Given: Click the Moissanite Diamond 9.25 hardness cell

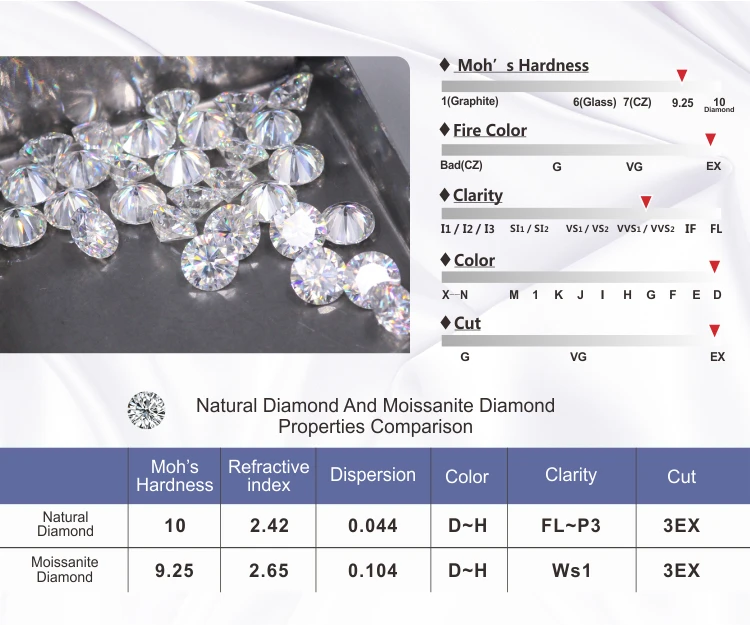Looking at the screenshot, I should coord(175,570).
